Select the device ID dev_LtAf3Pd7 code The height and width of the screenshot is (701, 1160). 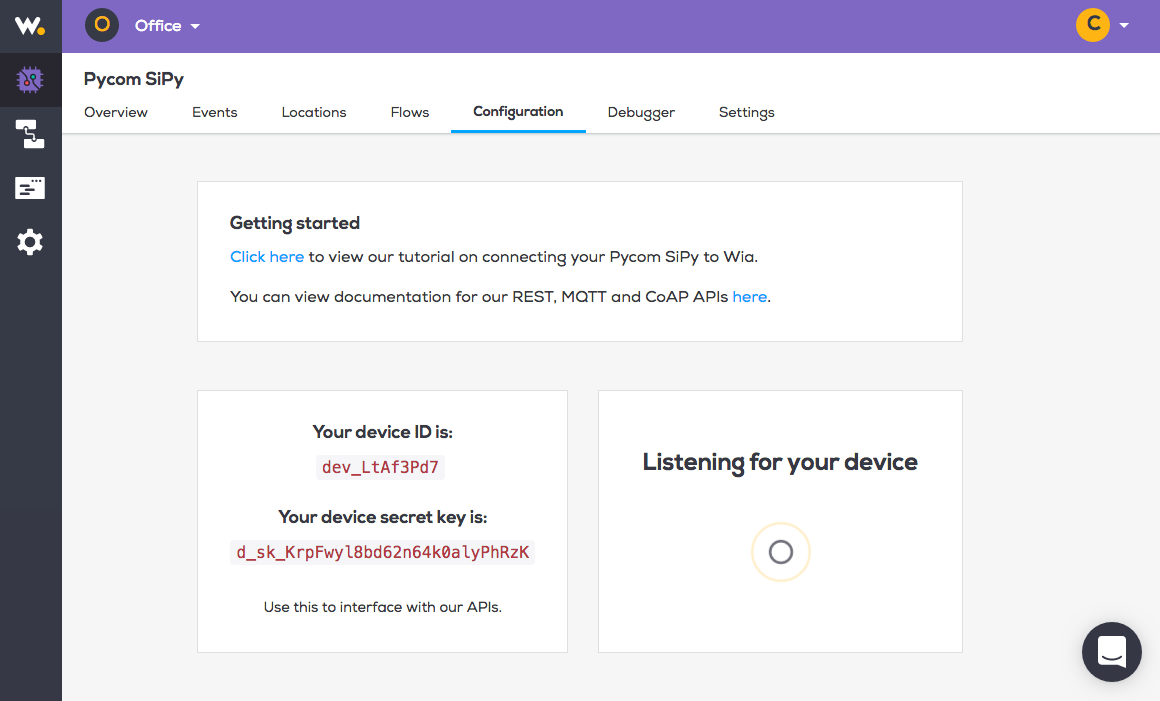point(380,467)
